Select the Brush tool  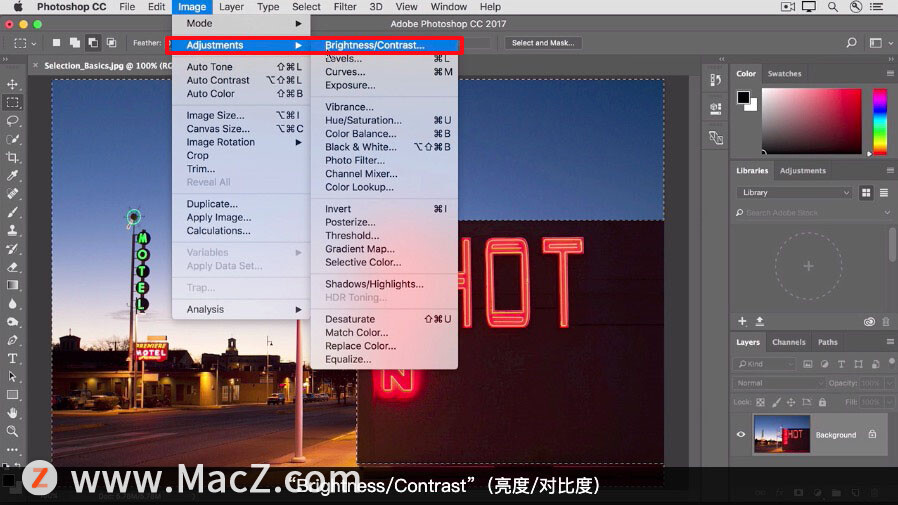click(12, 212)
